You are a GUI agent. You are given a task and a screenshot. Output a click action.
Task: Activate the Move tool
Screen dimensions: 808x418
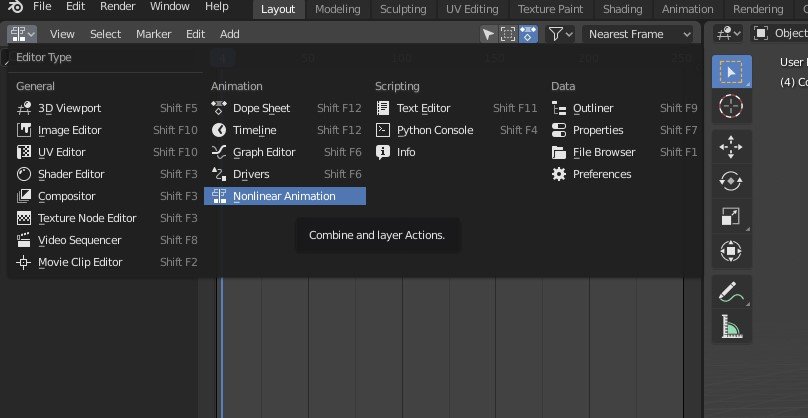pyautogui.click(x=731, y=147)
